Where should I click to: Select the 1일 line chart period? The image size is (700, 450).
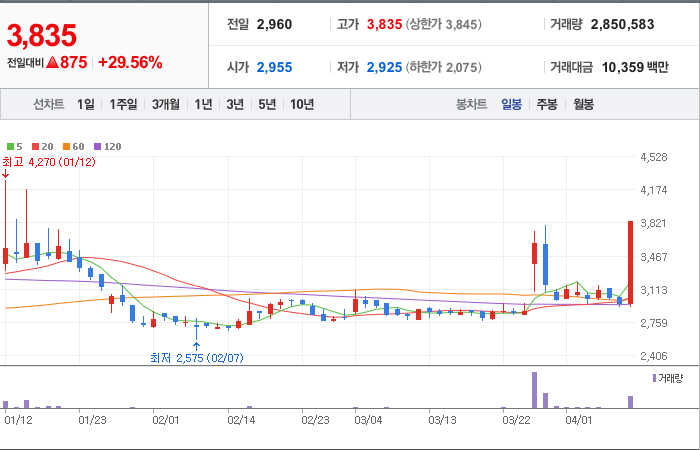click(86, 104)
